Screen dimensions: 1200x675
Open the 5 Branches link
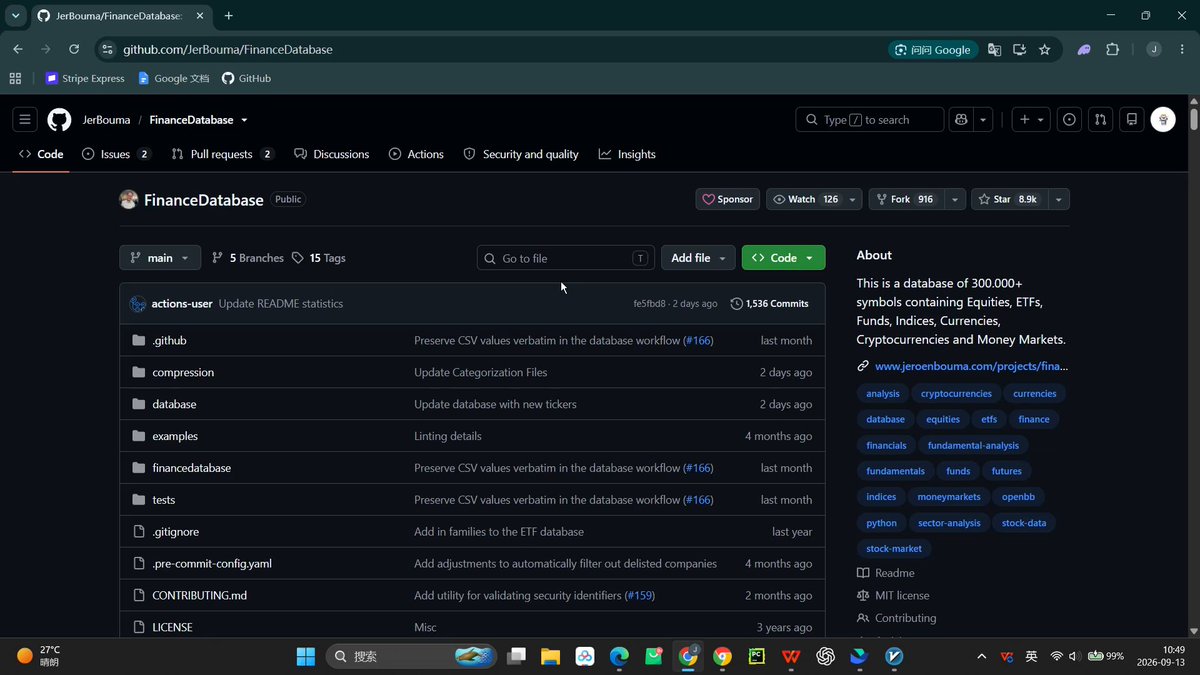[x=248, y=258]
